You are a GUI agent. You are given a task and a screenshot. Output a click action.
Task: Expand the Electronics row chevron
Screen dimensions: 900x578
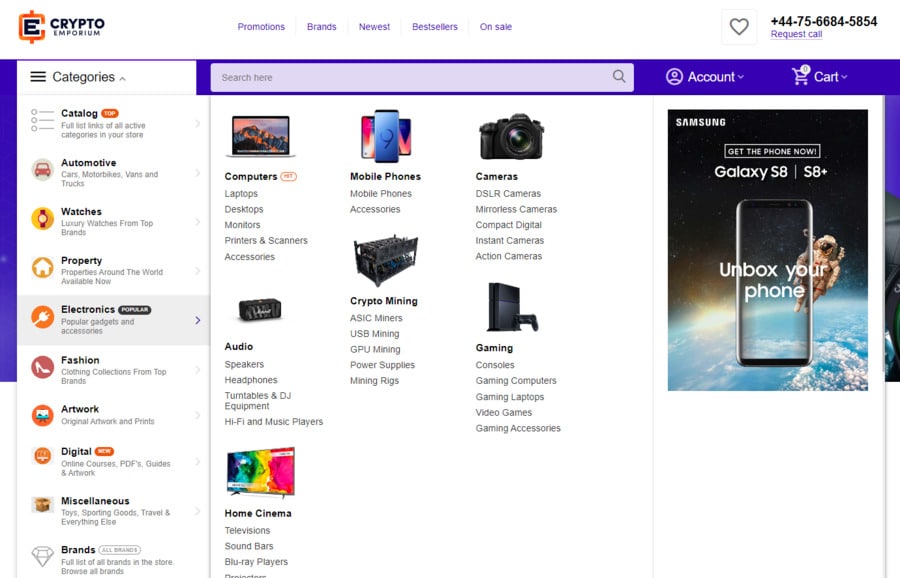[x=197, y=320]
